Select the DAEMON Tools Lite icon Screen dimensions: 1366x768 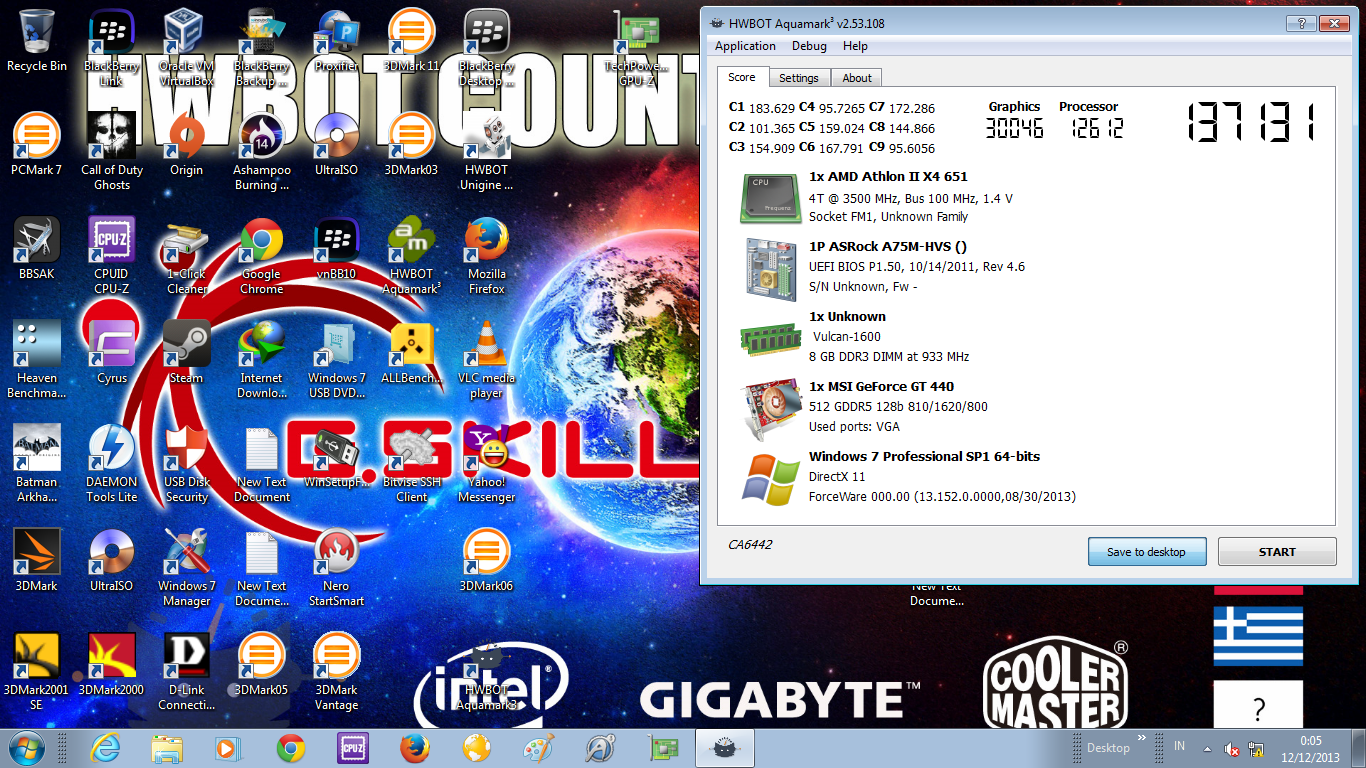[112, 463]
